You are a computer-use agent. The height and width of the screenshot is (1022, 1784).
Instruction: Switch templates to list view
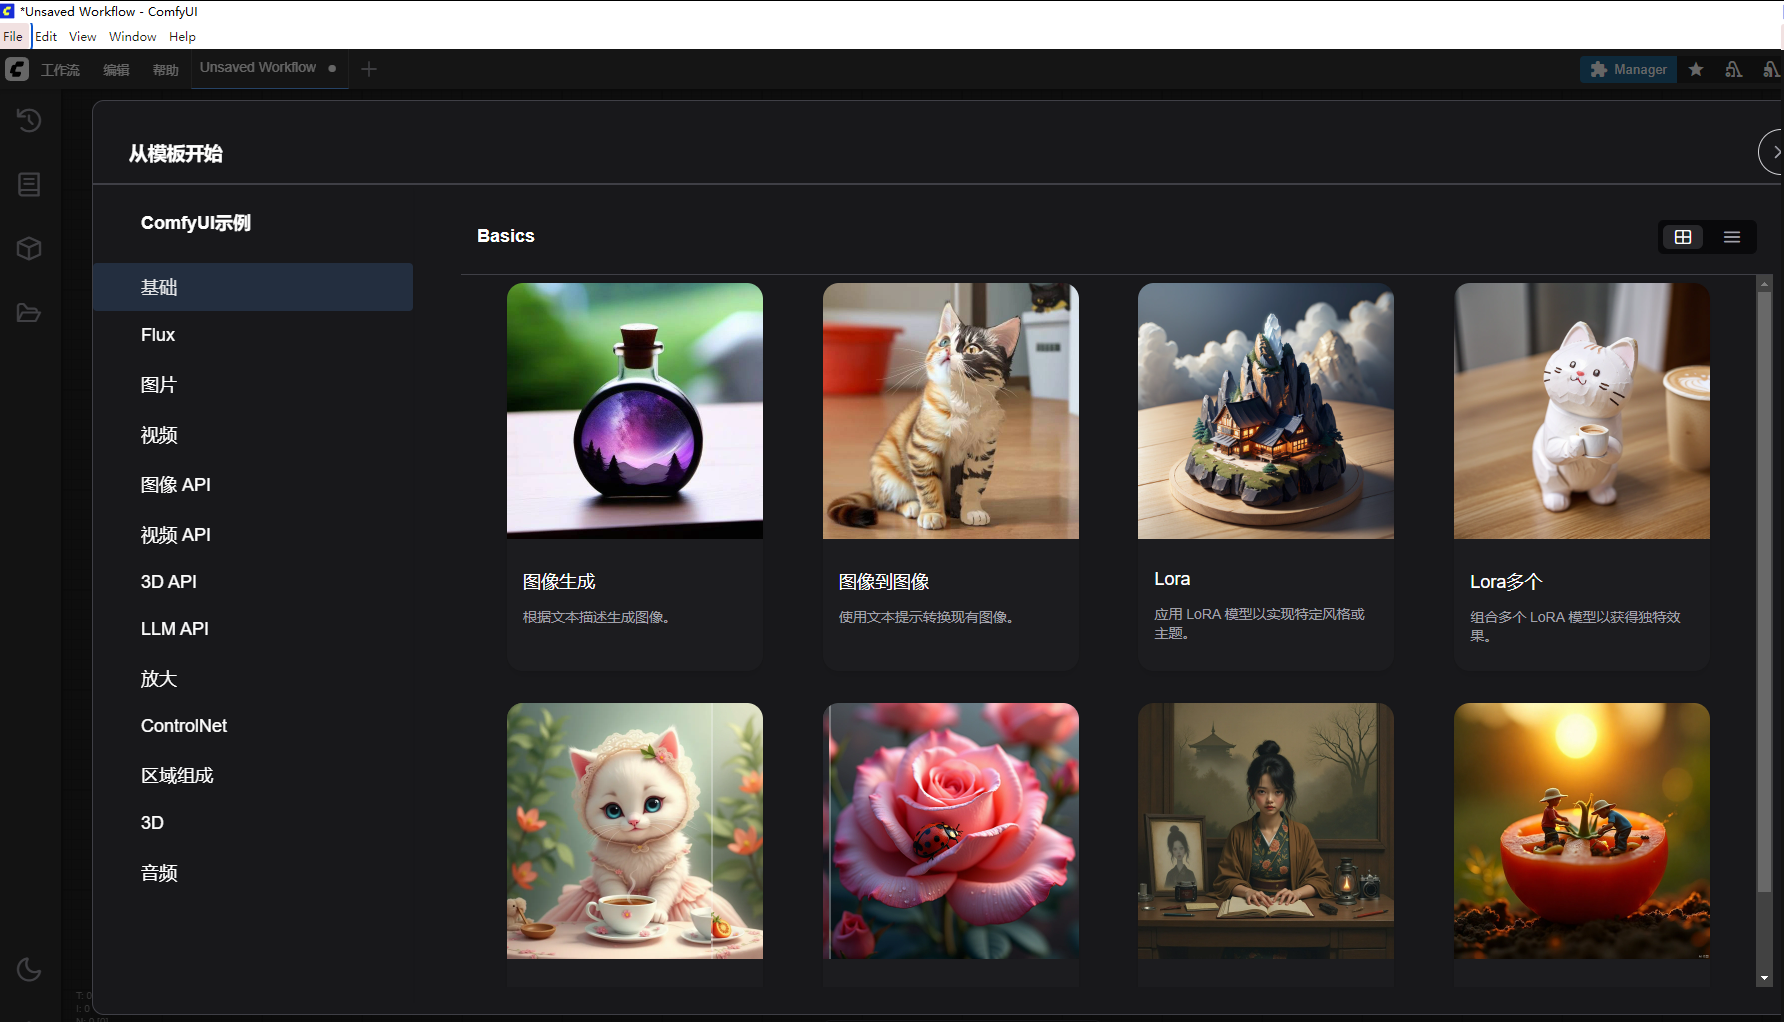pyautogui.click(x=1732, y=237)
